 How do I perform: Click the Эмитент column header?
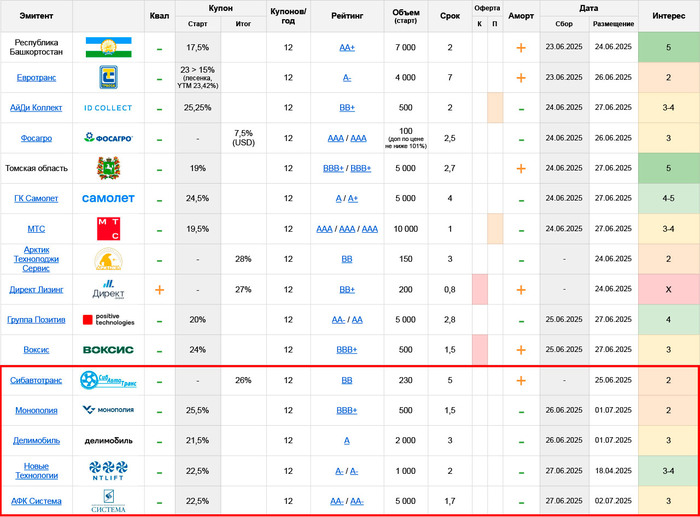tap(36, 16)
